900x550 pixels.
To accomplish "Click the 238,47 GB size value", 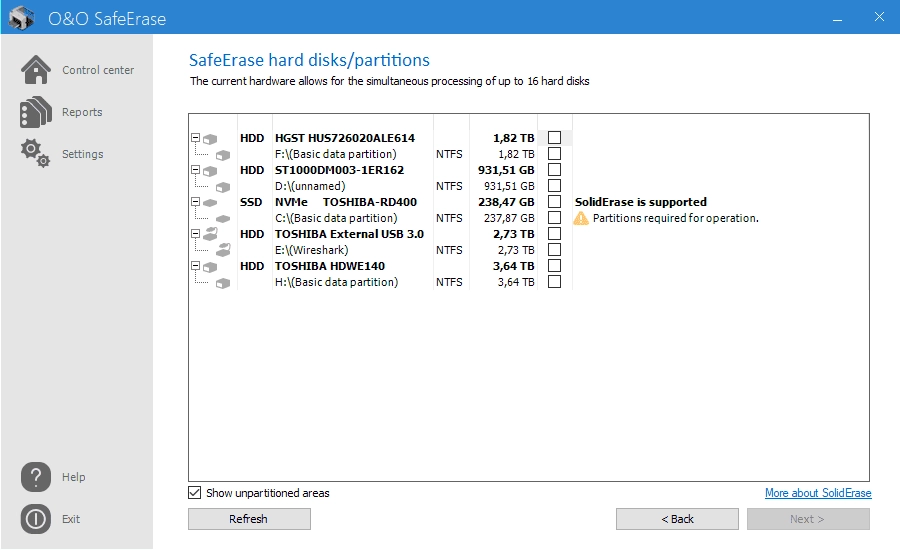I will (x=506, y=202).
